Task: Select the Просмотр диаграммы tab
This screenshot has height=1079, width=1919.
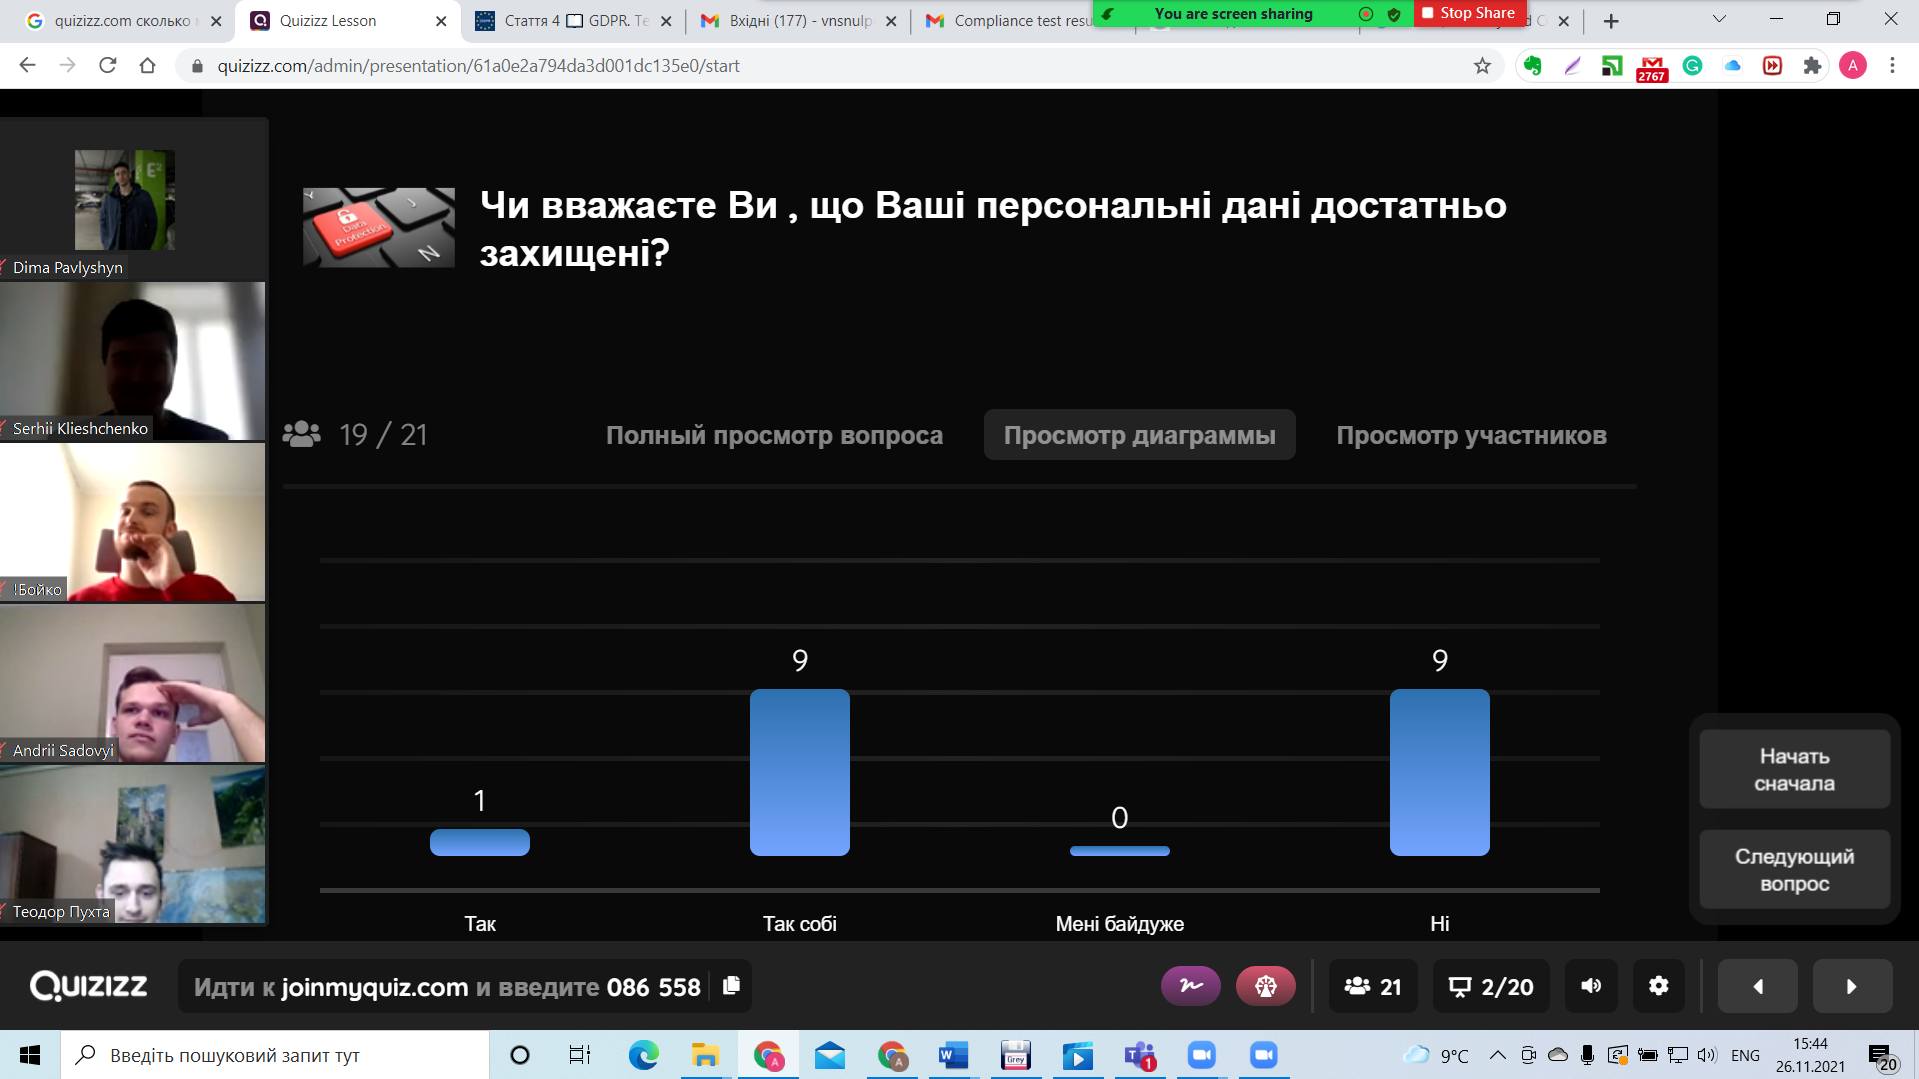Action: point(1139,435)
